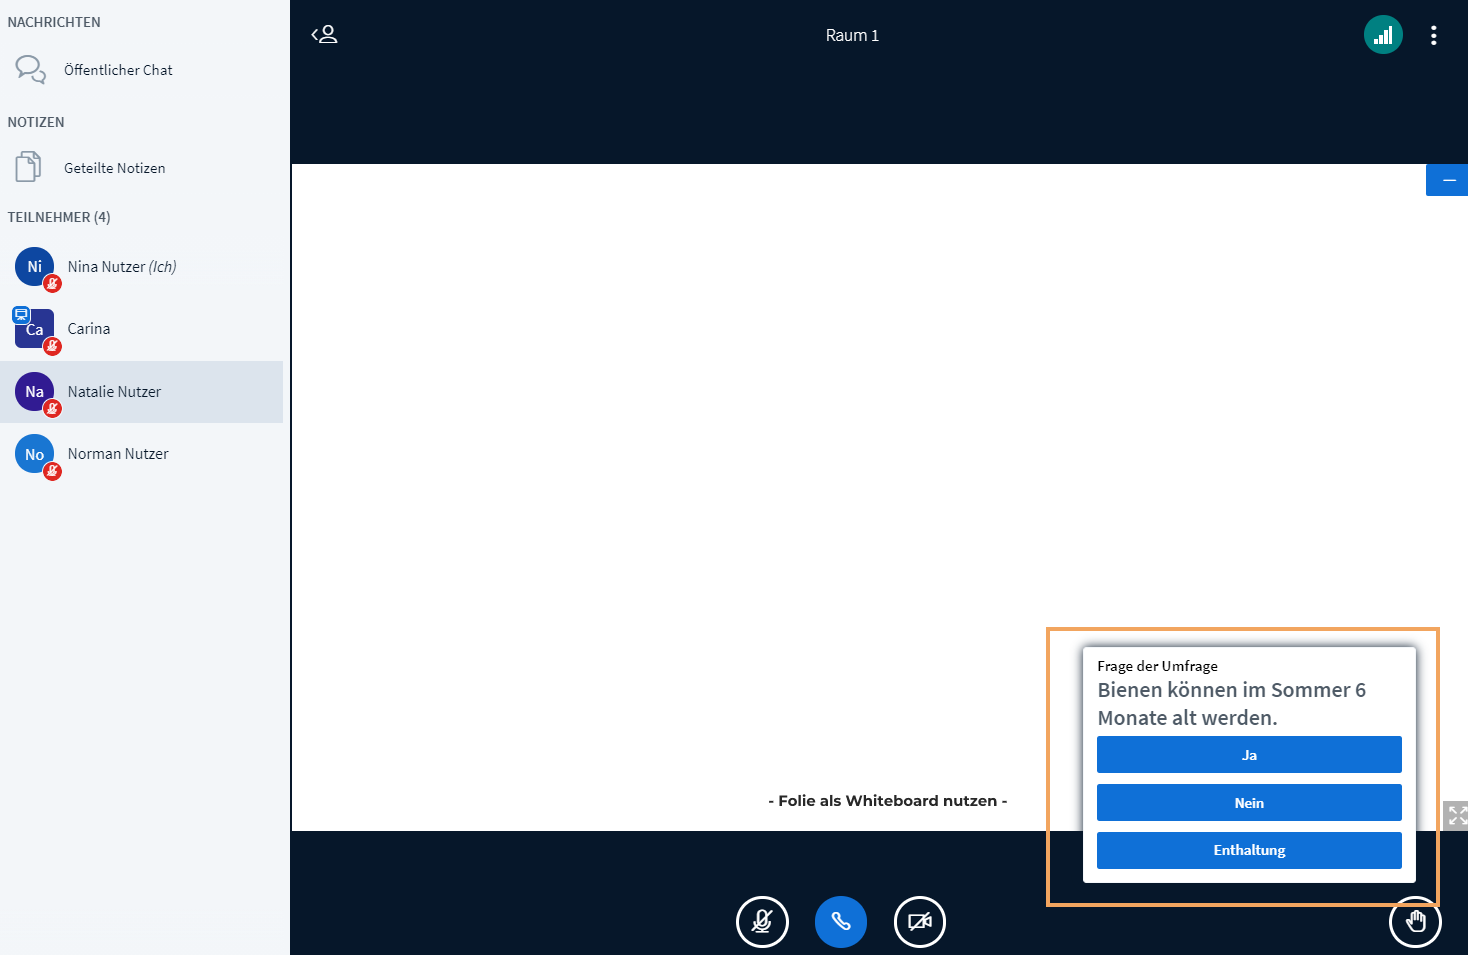This screenshot has height=955, width=1468.
Task: Select Enthaltung in the poll
Action: point(1249,850)
